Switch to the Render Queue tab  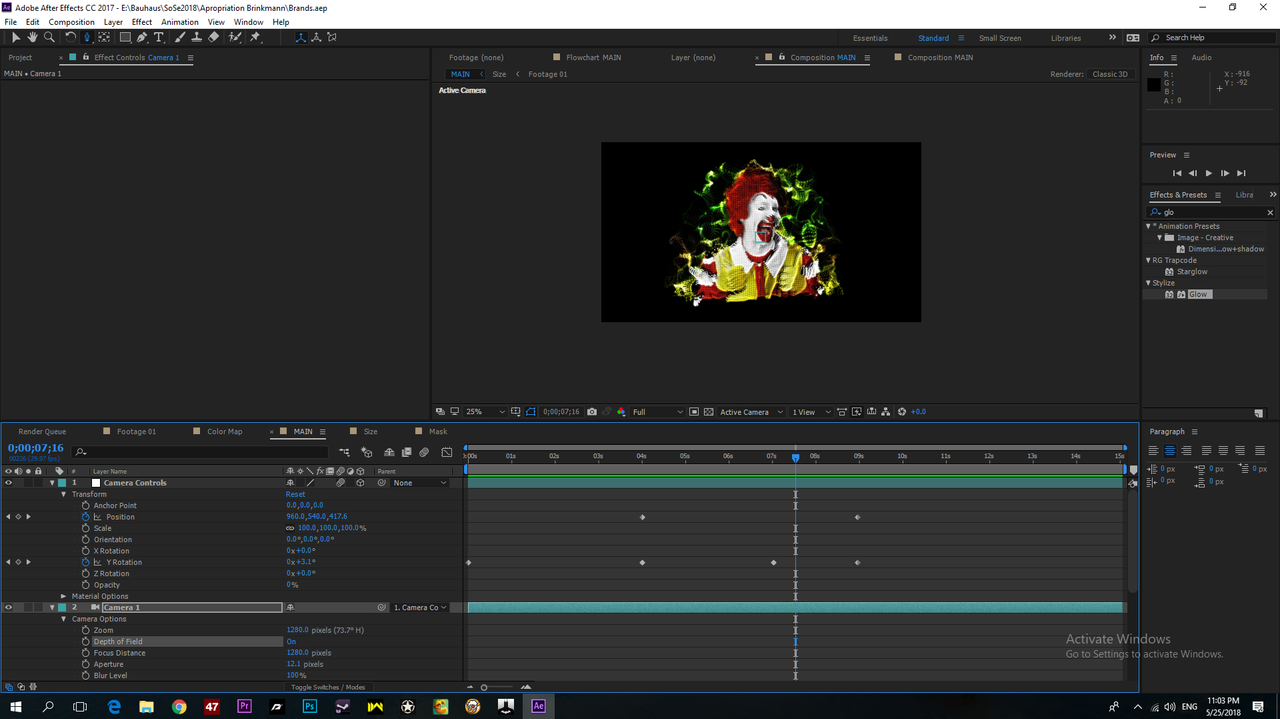click(x=42, y=432)
